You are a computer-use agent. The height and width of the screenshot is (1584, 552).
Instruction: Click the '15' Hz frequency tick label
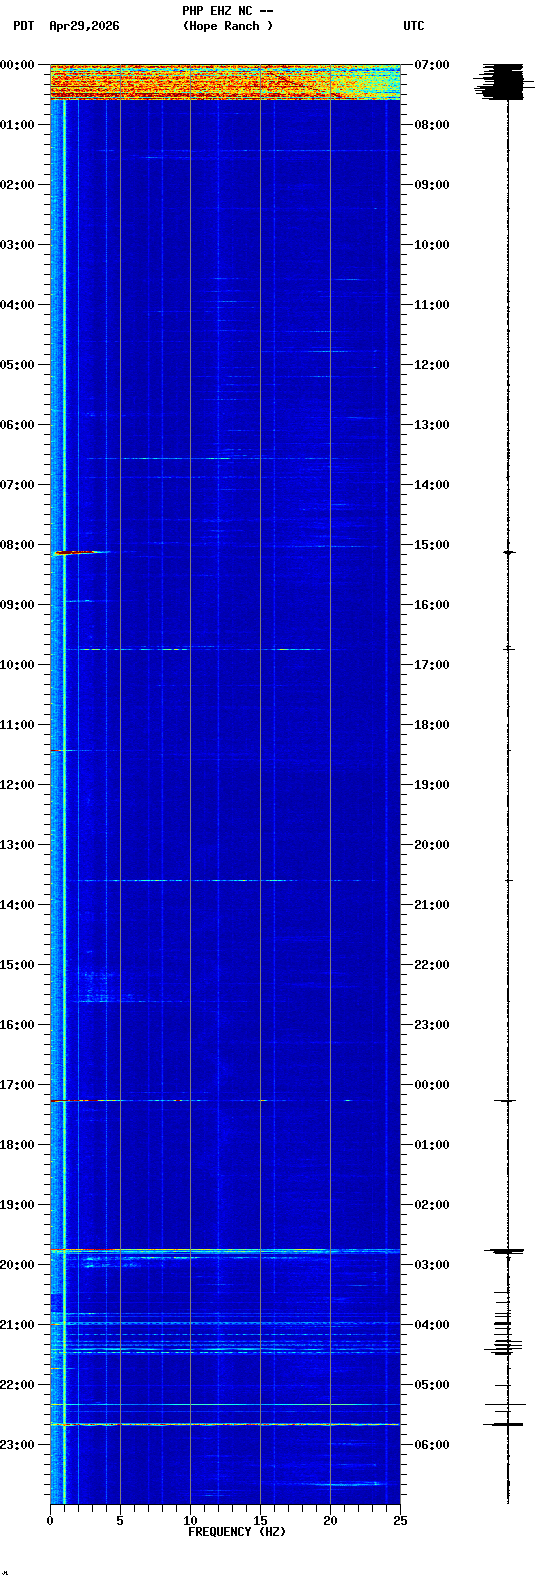coord(260,1521)
